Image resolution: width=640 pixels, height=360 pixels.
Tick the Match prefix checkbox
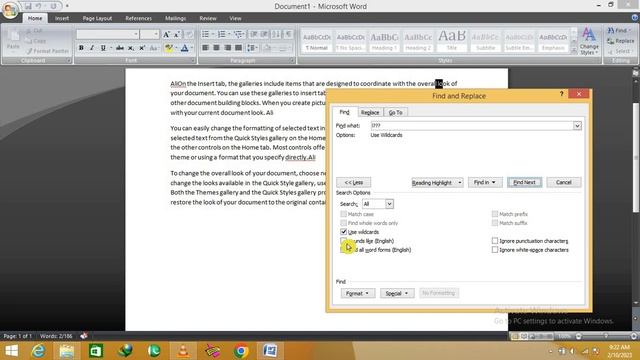(x=495, y=214)
